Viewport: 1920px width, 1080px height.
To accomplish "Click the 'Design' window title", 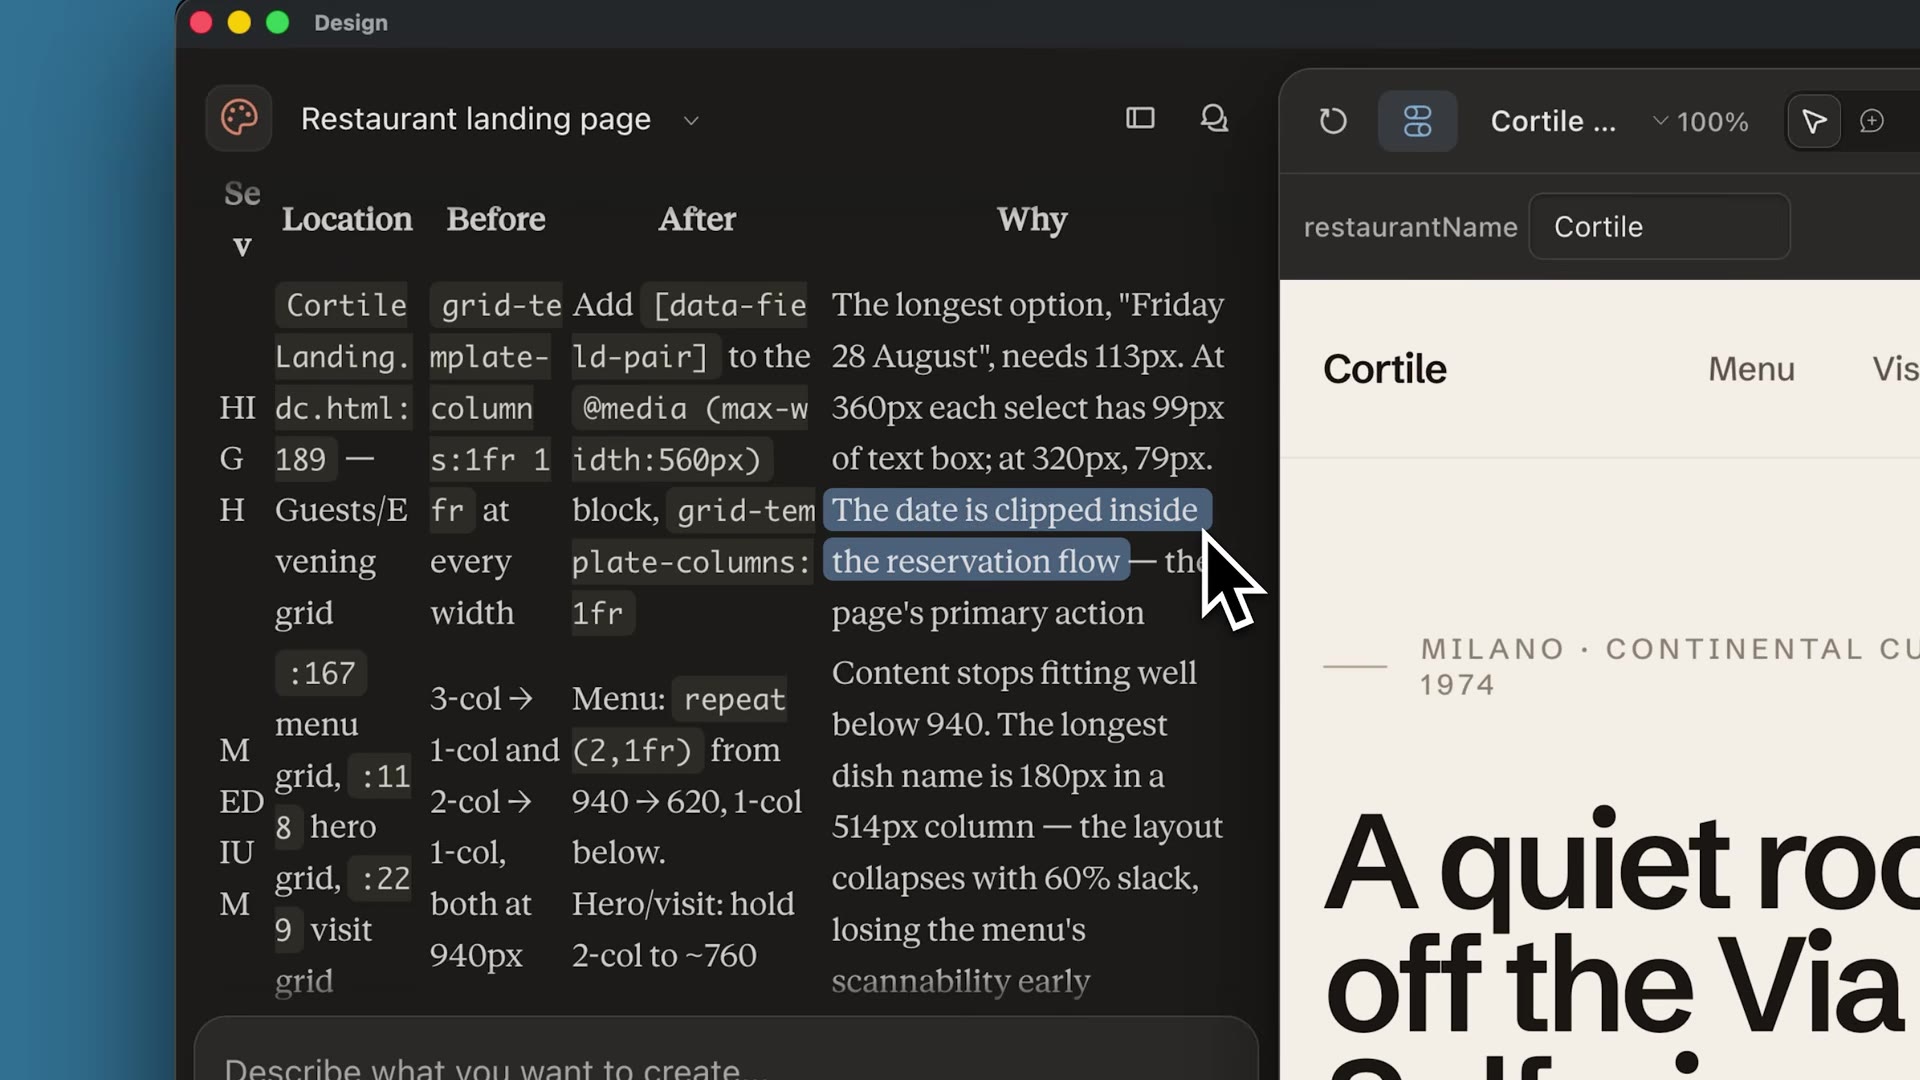I will [351, 22].
